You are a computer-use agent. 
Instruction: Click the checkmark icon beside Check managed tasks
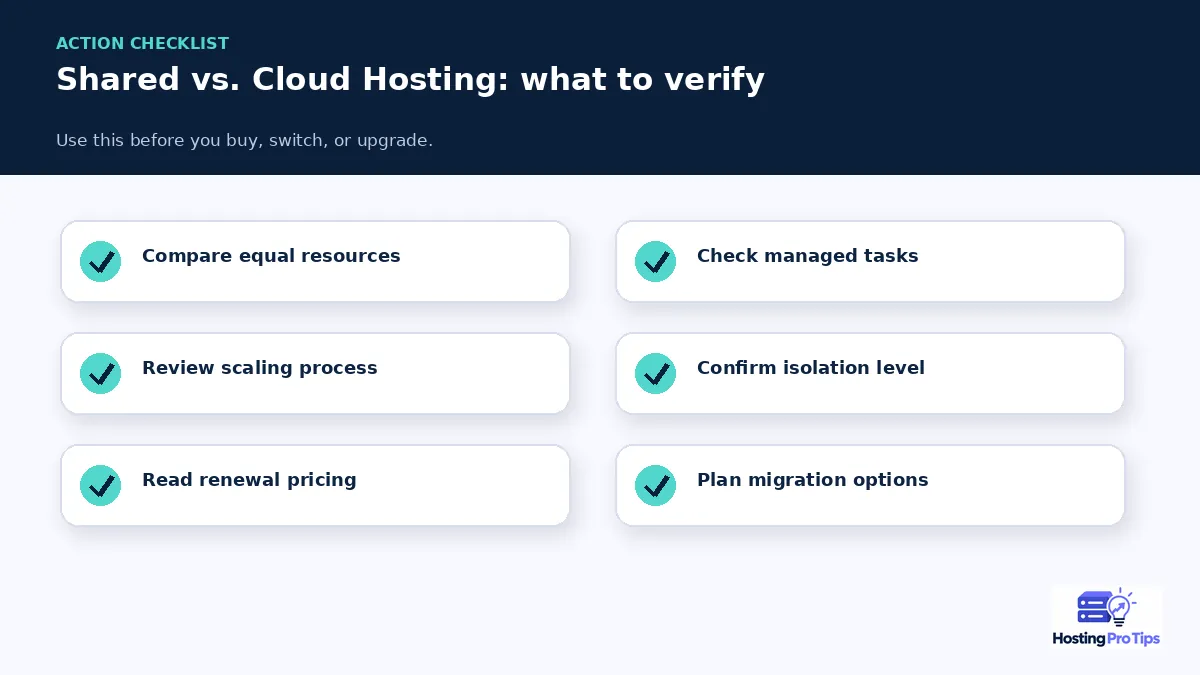655,261
